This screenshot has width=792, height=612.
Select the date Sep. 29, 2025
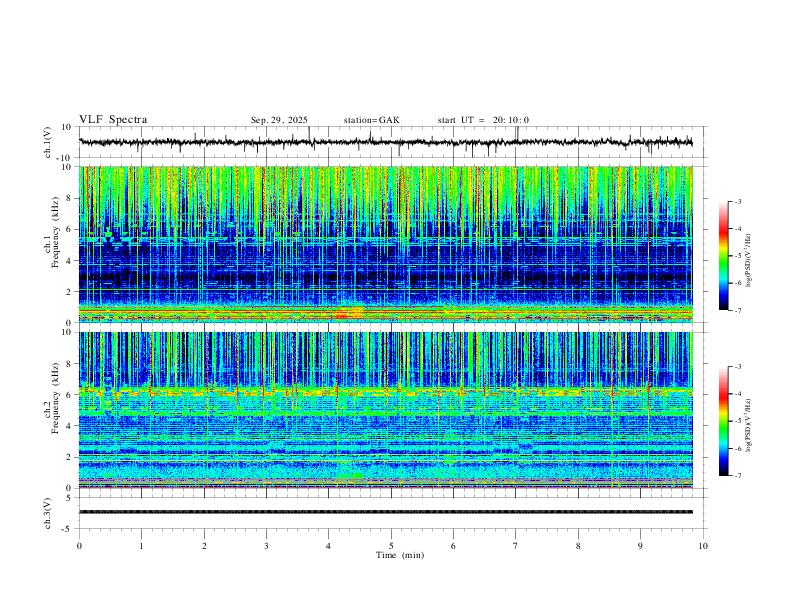click(x=279, y=120)
